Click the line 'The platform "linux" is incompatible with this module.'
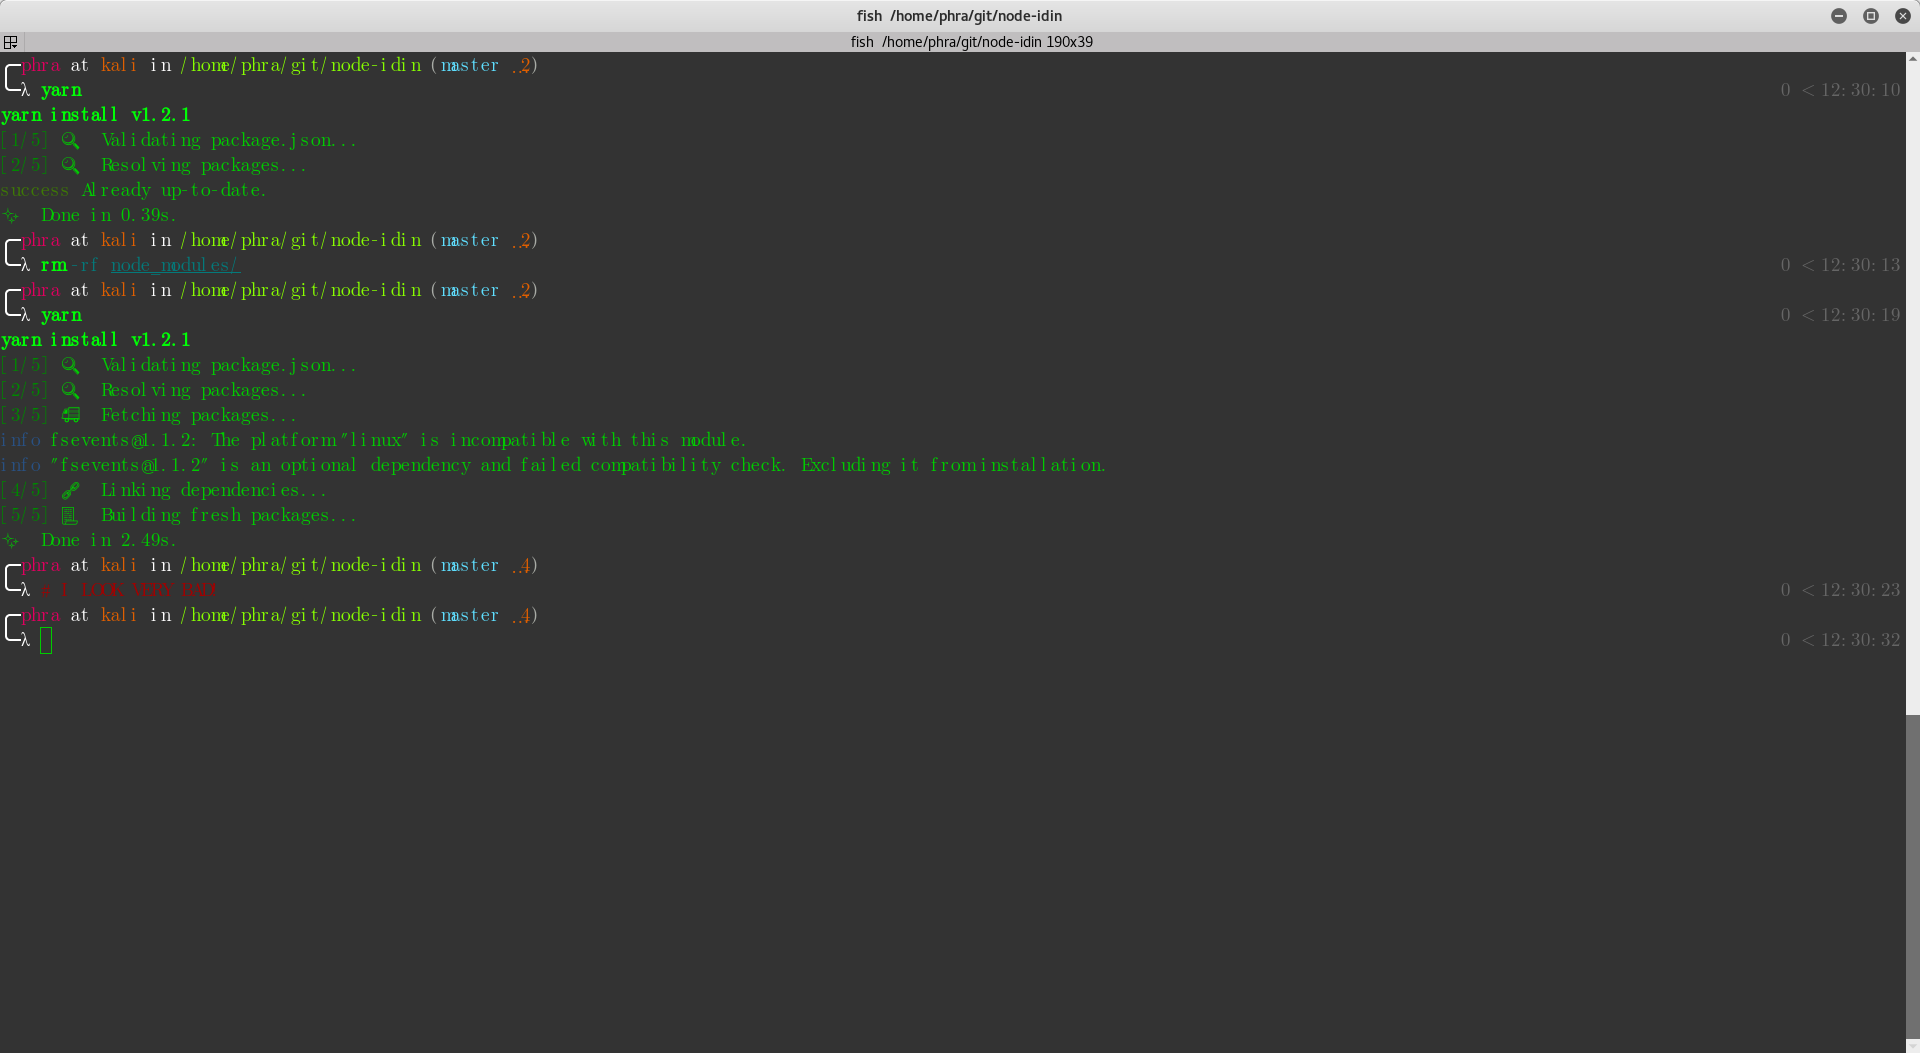The image size is (1920, 1053). click(479, 440)
